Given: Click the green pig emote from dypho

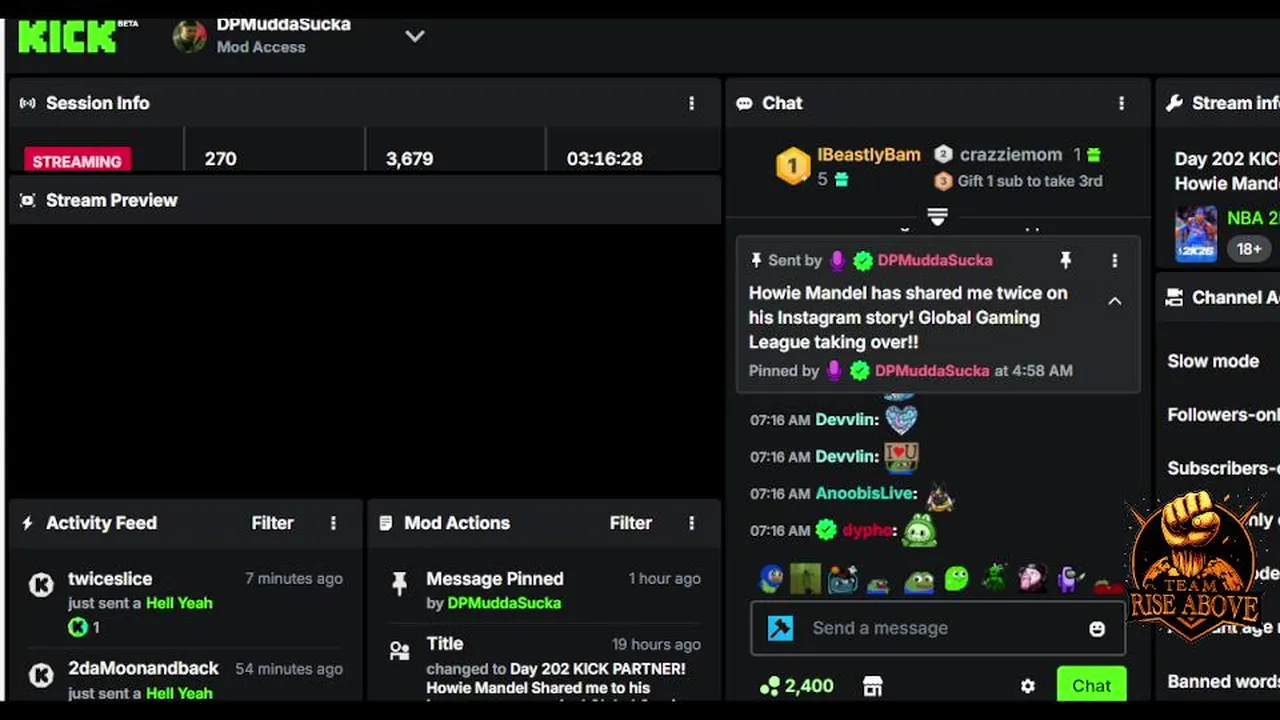Looking at the screenshot, I should click(x=919, y=530).
